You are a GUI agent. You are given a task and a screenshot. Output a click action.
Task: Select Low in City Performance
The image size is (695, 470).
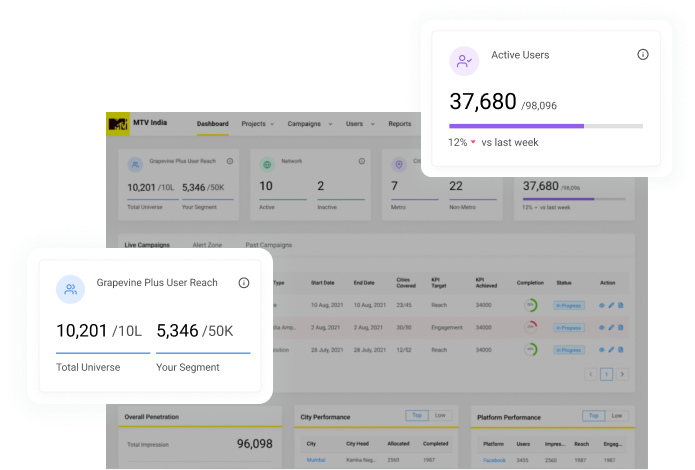(x=440, y=415)
